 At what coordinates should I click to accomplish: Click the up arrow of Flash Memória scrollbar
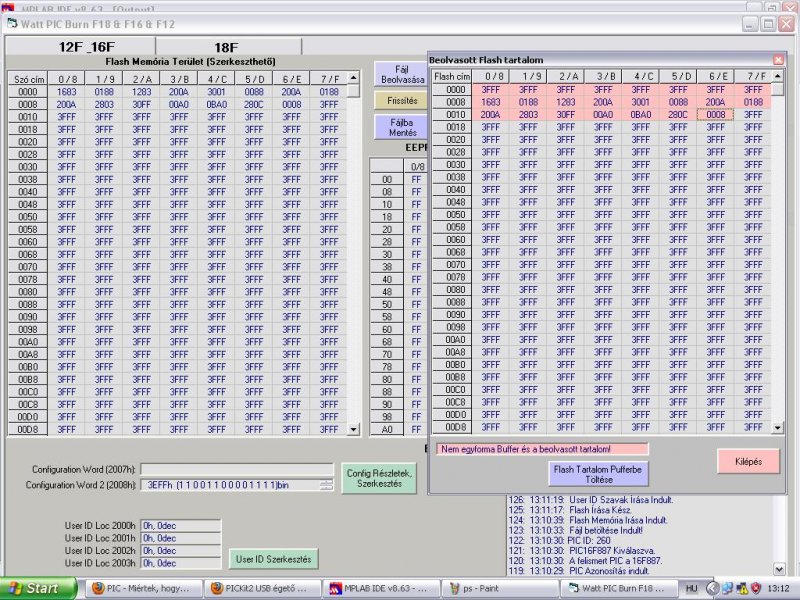[353, 78]
